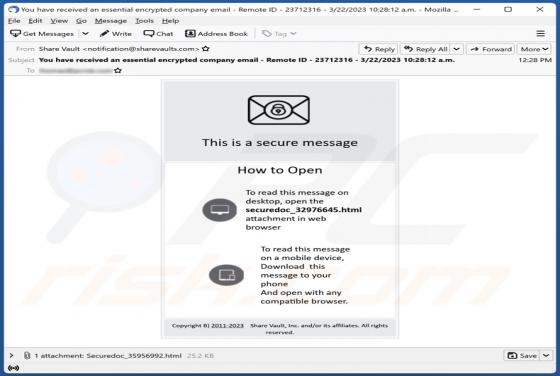Open attachment Securedoc_35956992.html
This screenshot has width=560, height=376.
click(134, 356)
